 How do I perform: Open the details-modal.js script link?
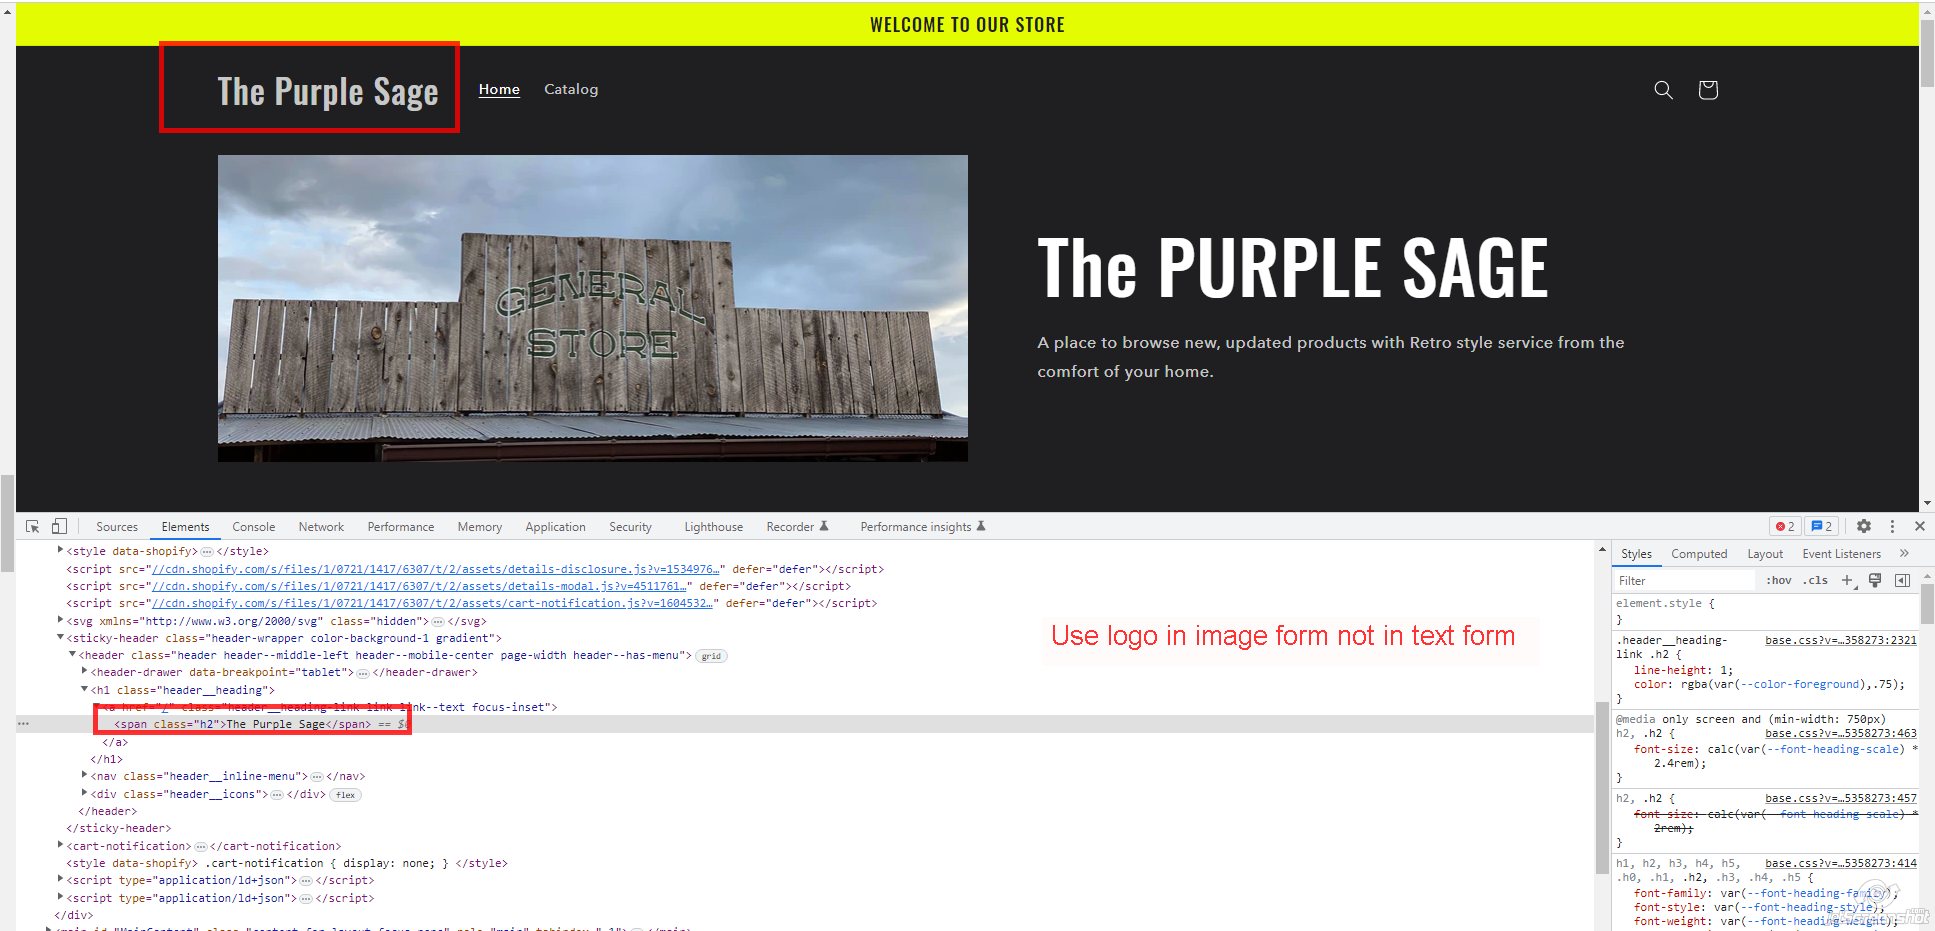(x=420, y=586)
